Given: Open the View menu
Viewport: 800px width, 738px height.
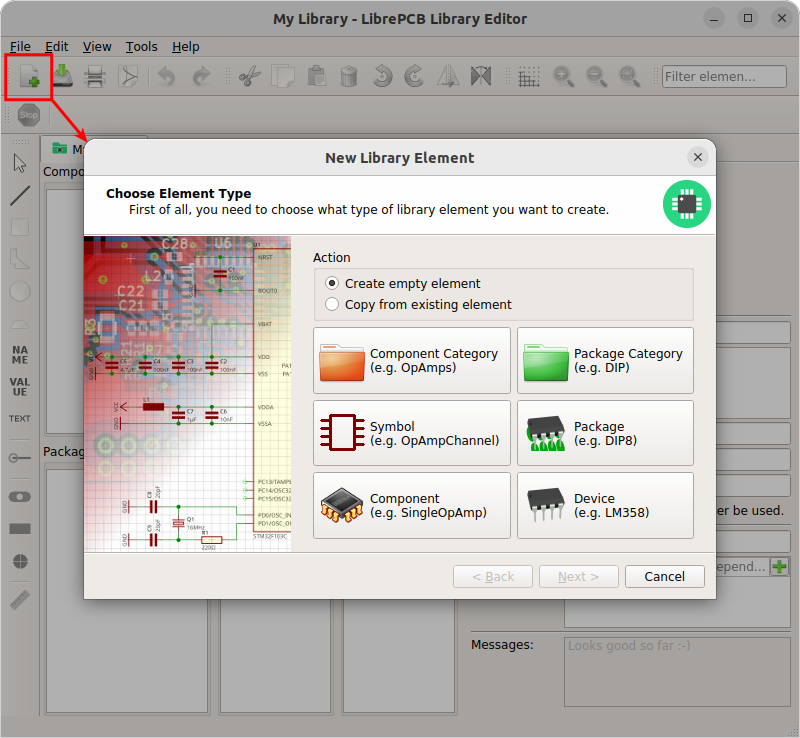Looking at the screenshot, I should (x=97, y=46).
